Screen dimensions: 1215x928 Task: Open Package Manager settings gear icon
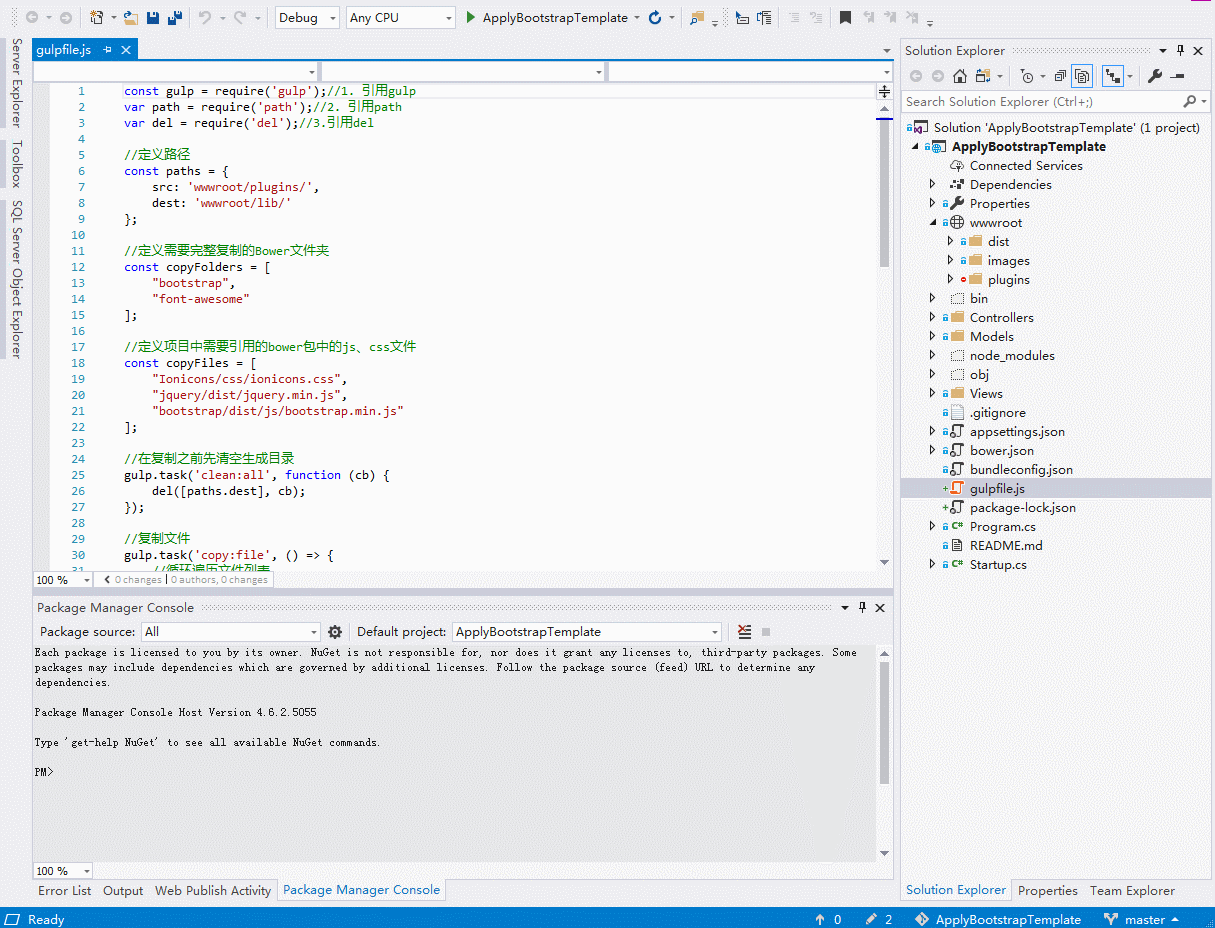click(335, 632)
